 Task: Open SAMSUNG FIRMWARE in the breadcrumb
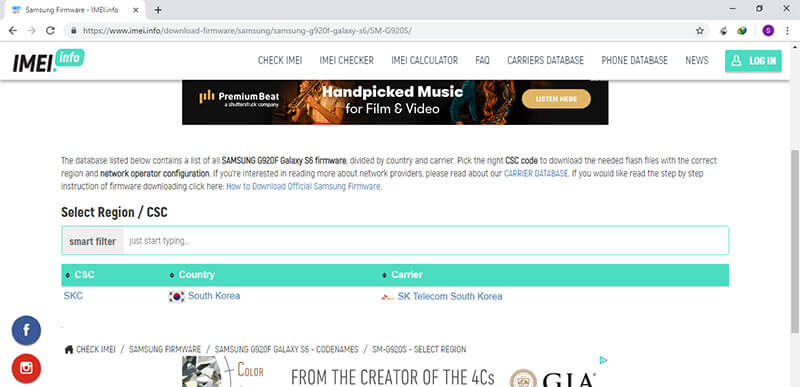click(165, 349)
